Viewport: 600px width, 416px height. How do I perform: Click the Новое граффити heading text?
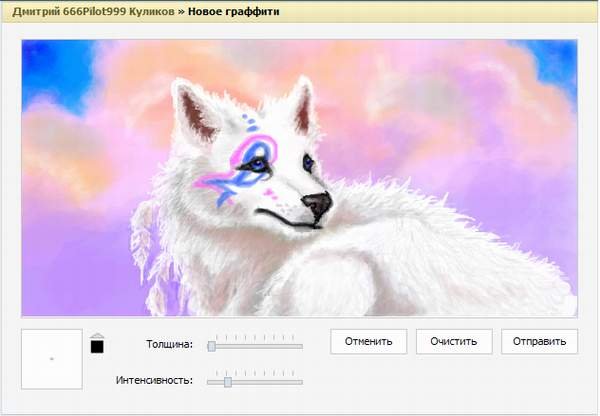point(233,11)
